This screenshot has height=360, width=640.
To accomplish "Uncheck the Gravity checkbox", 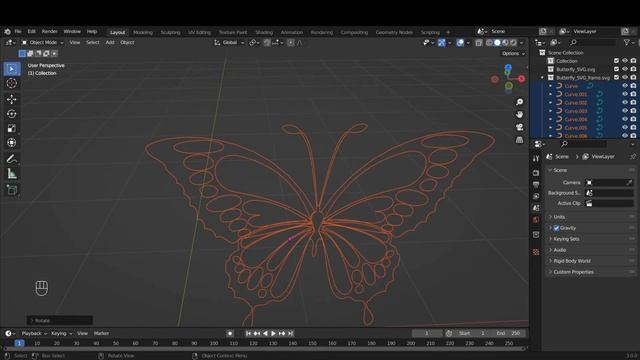I will (556, 228).
